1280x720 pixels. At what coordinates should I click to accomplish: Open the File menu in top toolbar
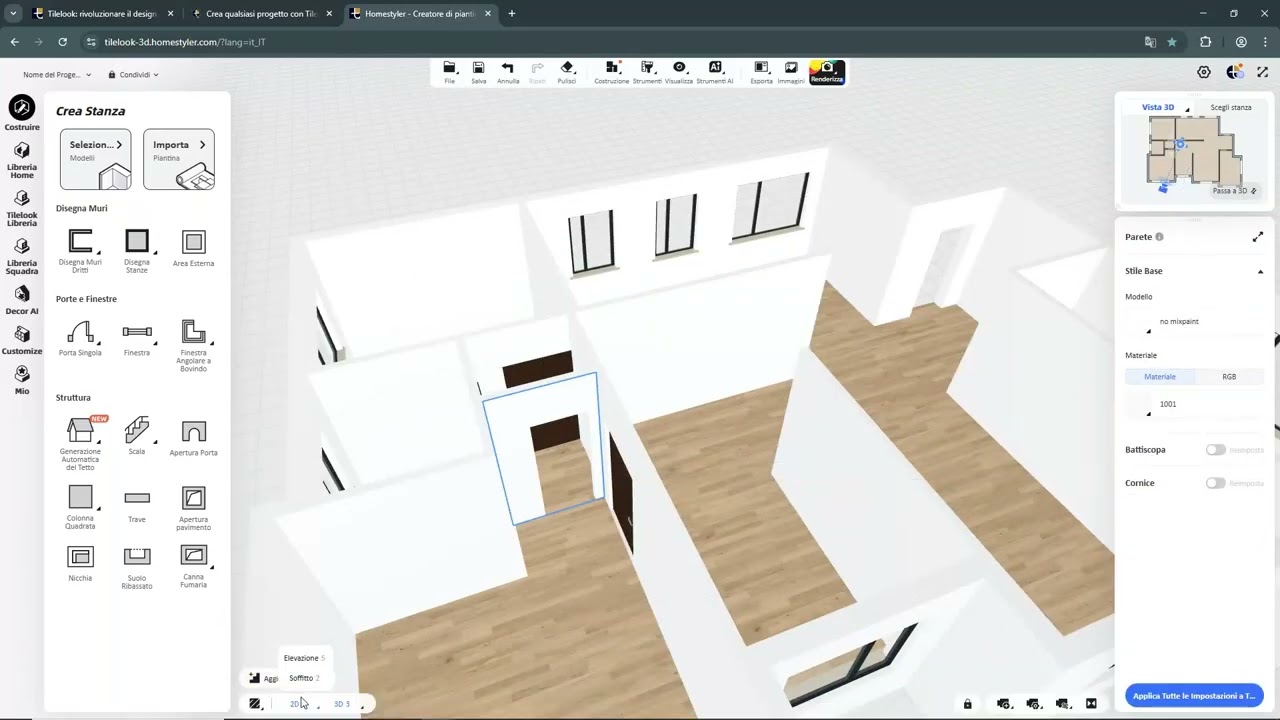tap(449, 72)
